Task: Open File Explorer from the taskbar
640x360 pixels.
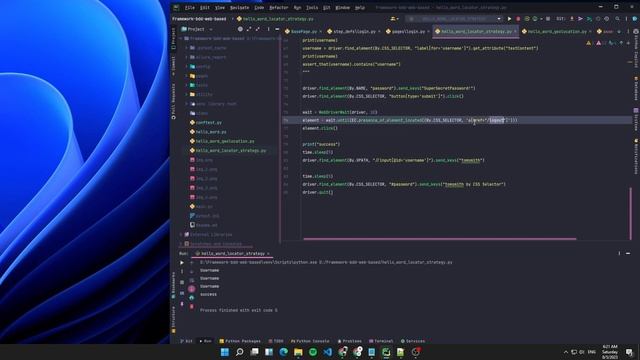Action: [x=298, y=352]
